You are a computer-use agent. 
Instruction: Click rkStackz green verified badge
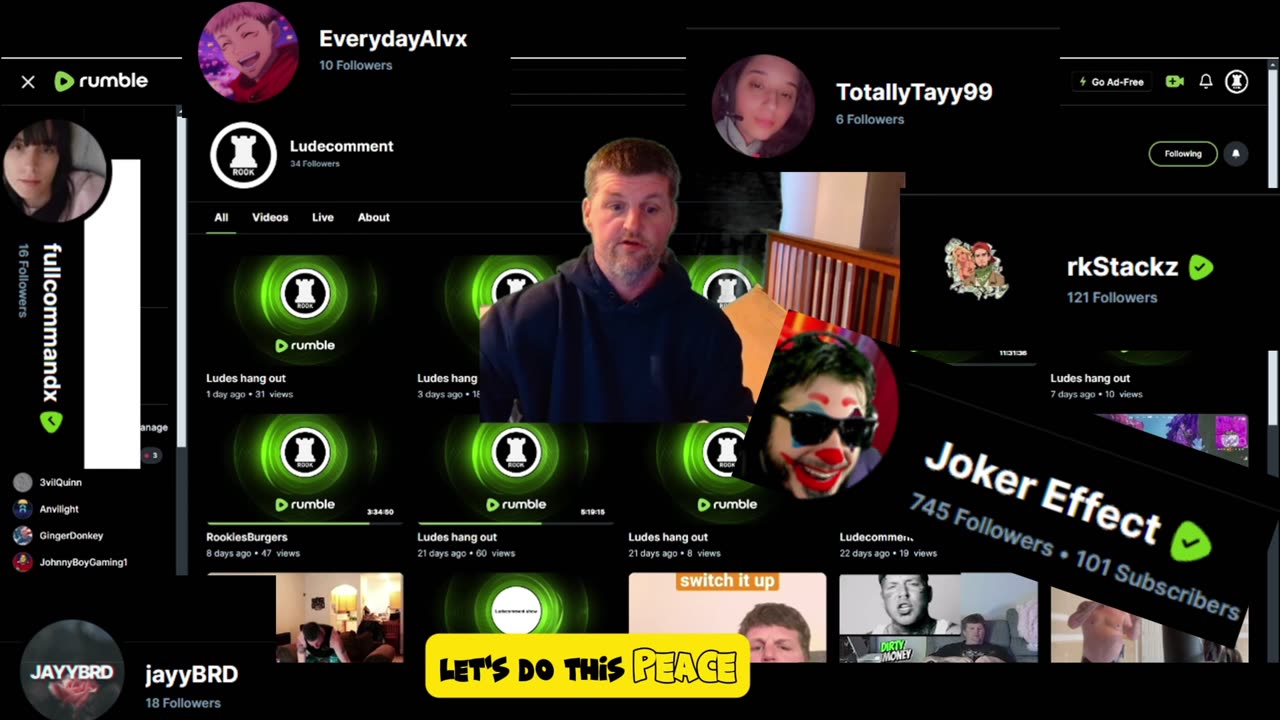(1201, 267)
